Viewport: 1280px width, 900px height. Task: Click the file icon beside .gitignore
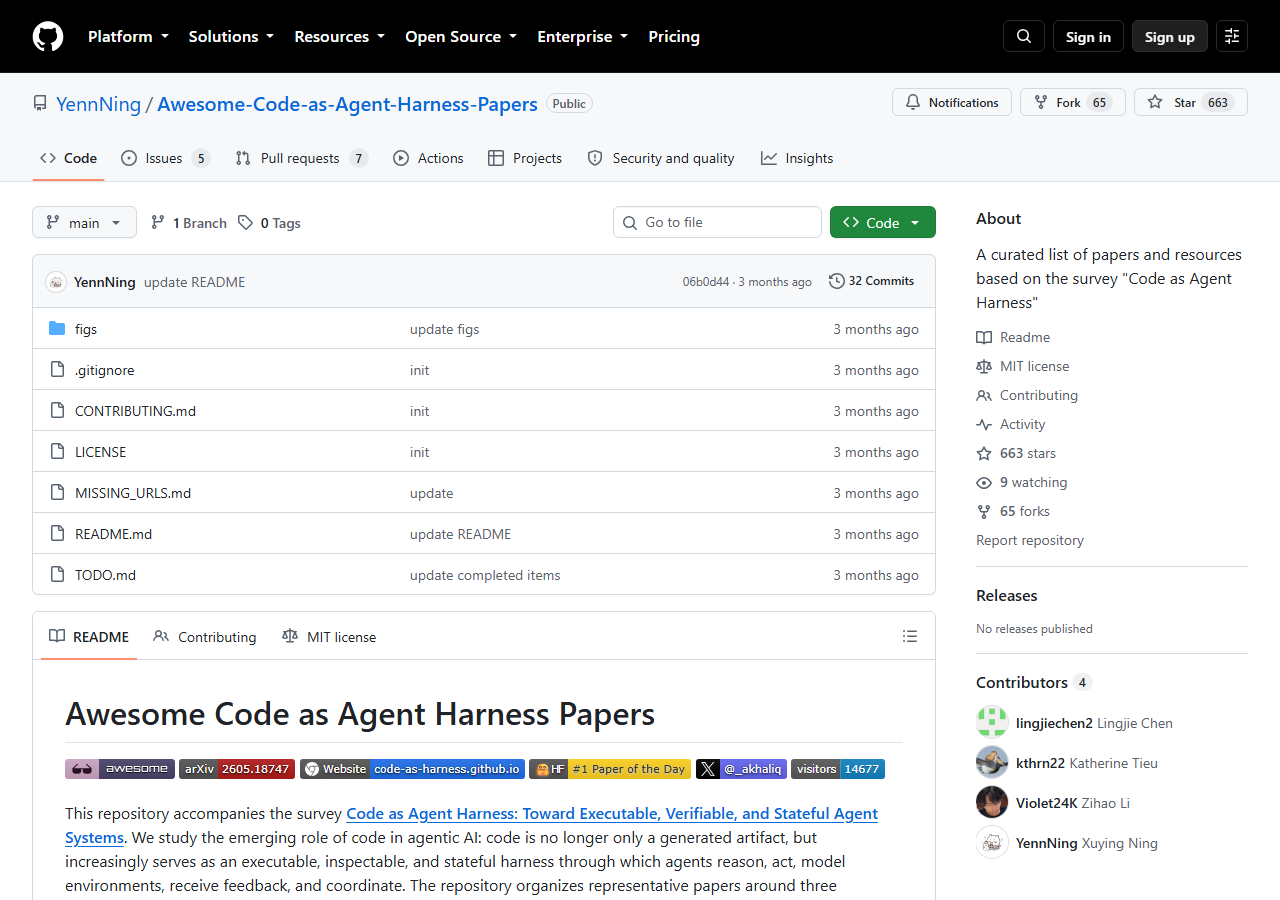tap(57, 370)
